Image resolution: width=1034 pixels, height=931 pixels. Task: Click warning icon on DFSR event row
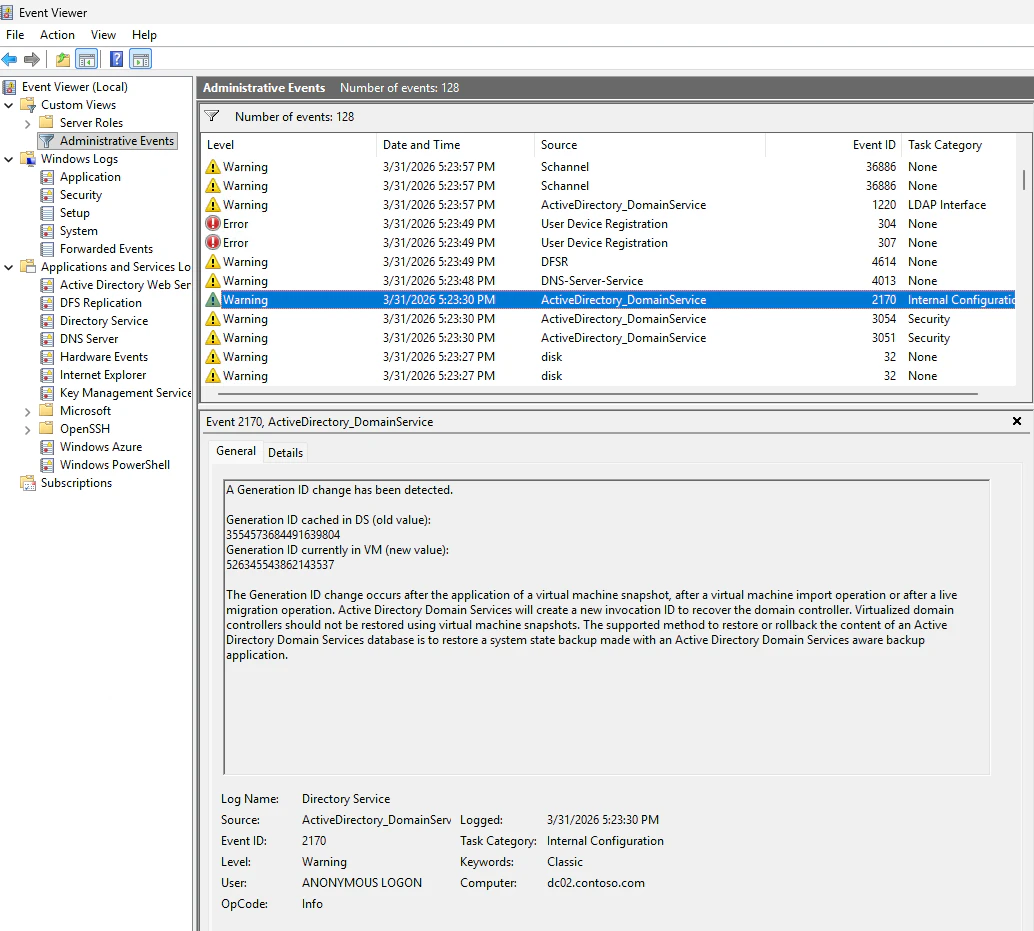click(212, 262)
